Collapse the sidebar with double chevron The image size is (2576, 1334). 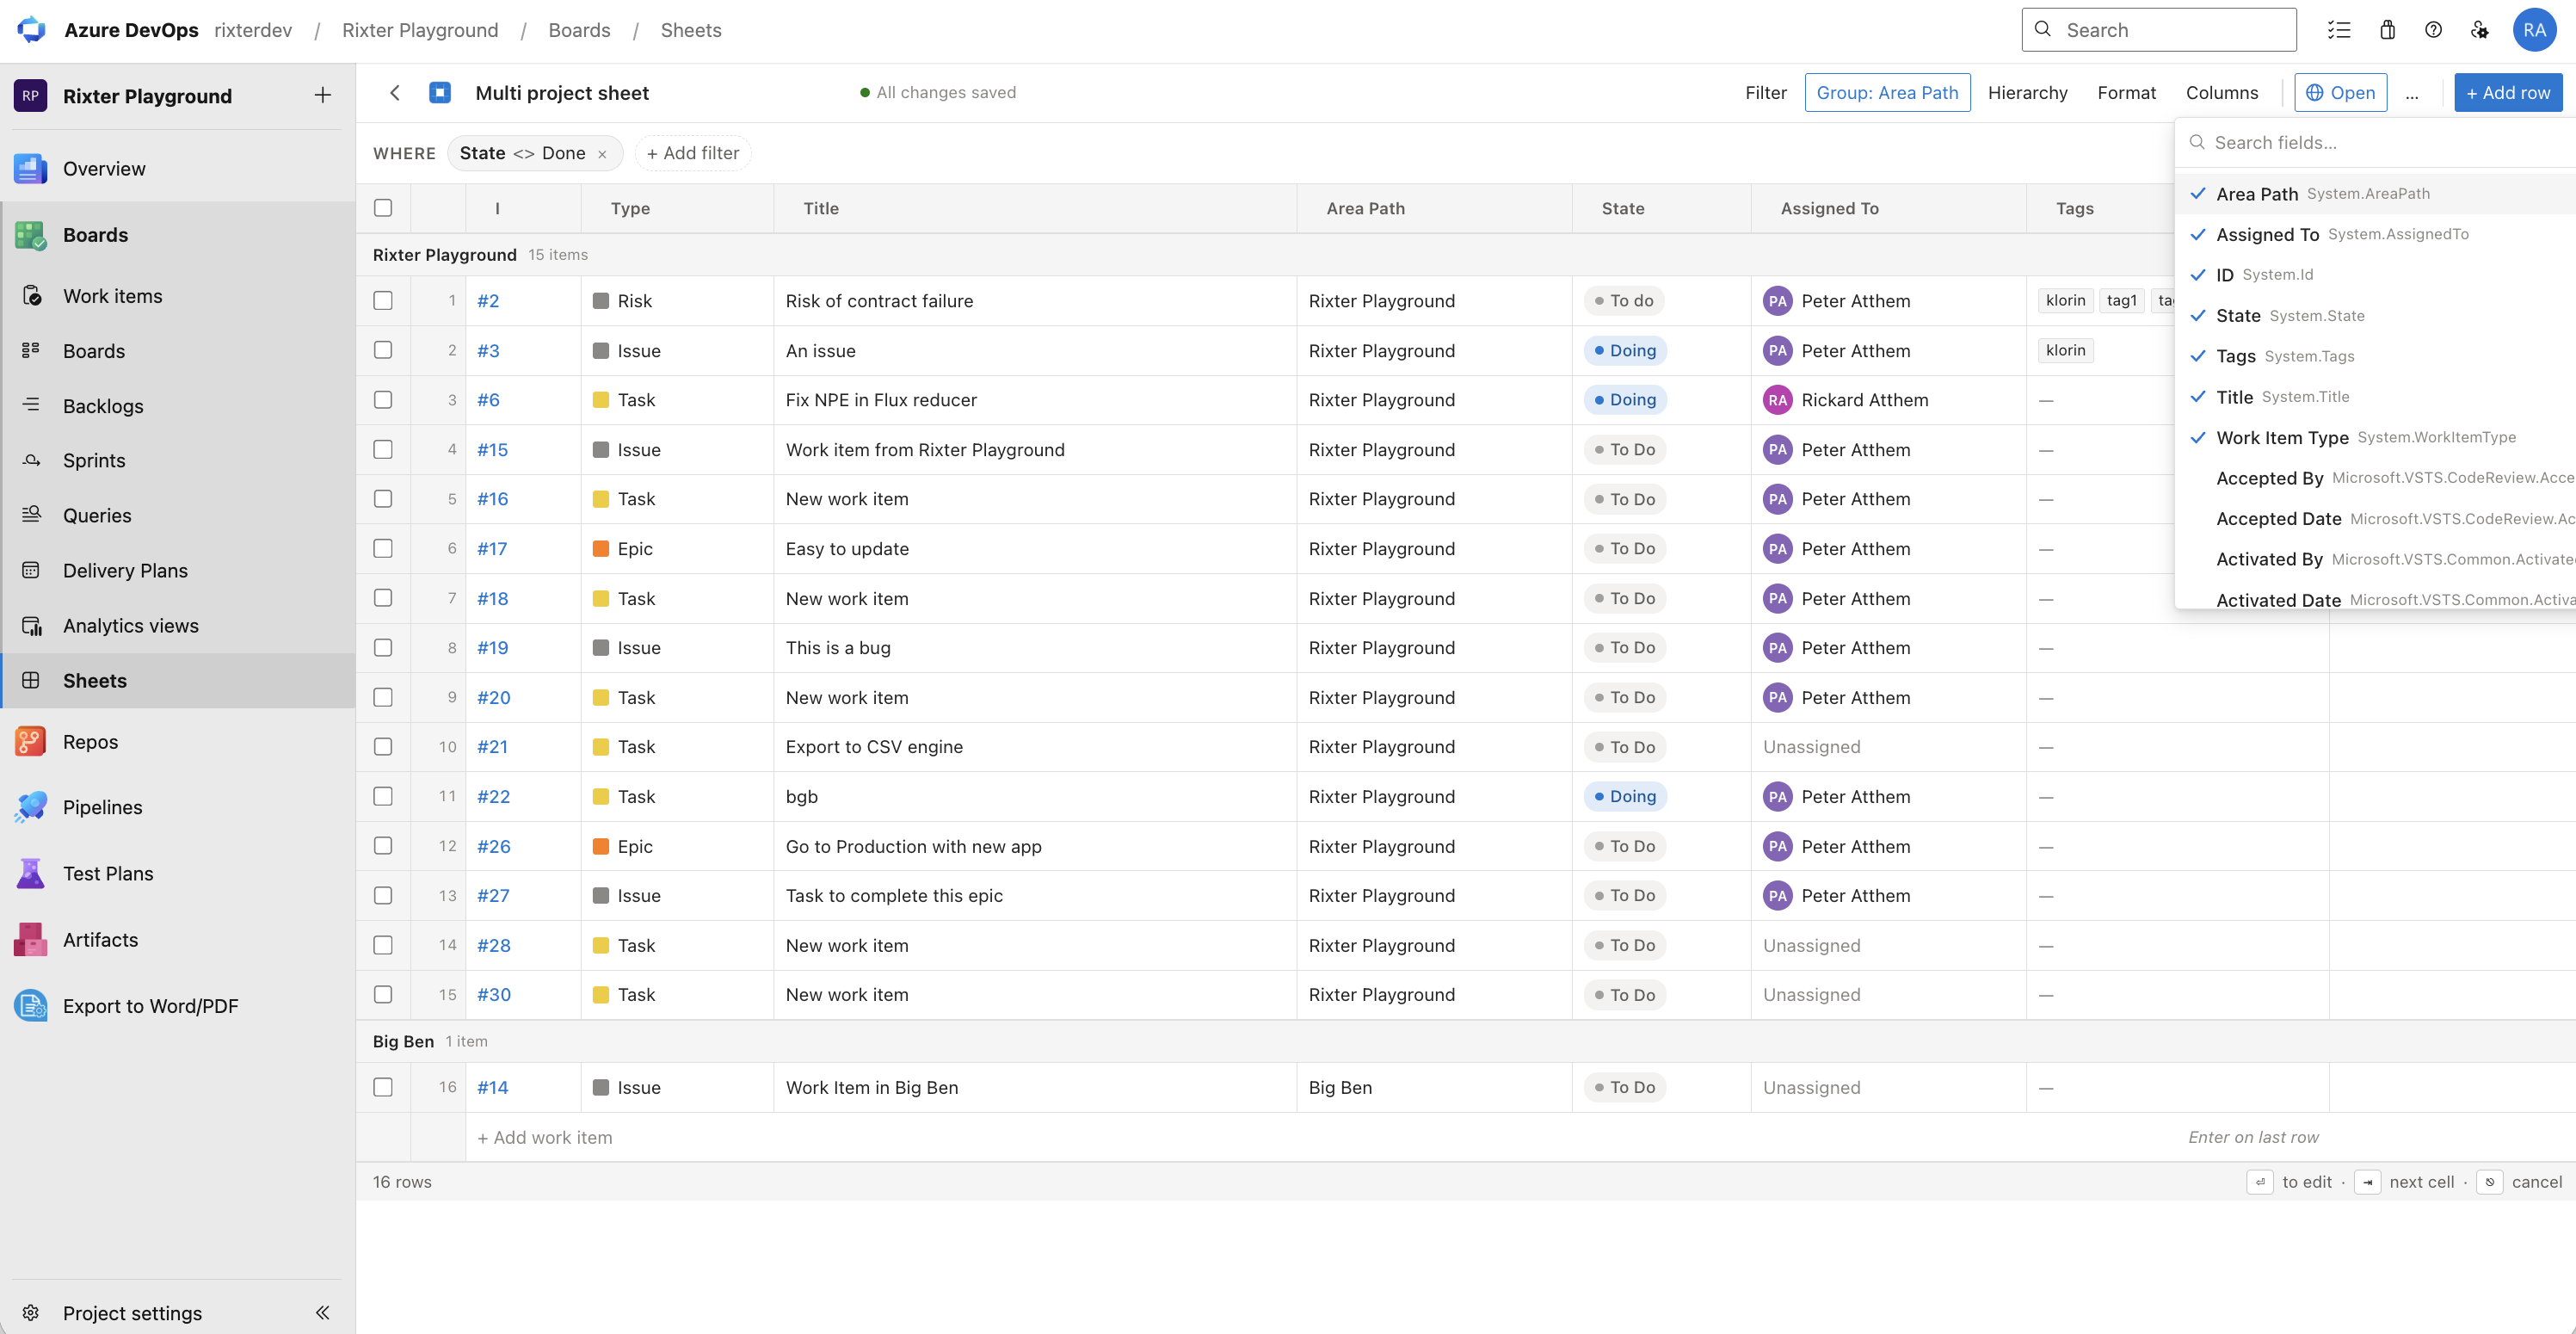click(x=322, y=1312)
